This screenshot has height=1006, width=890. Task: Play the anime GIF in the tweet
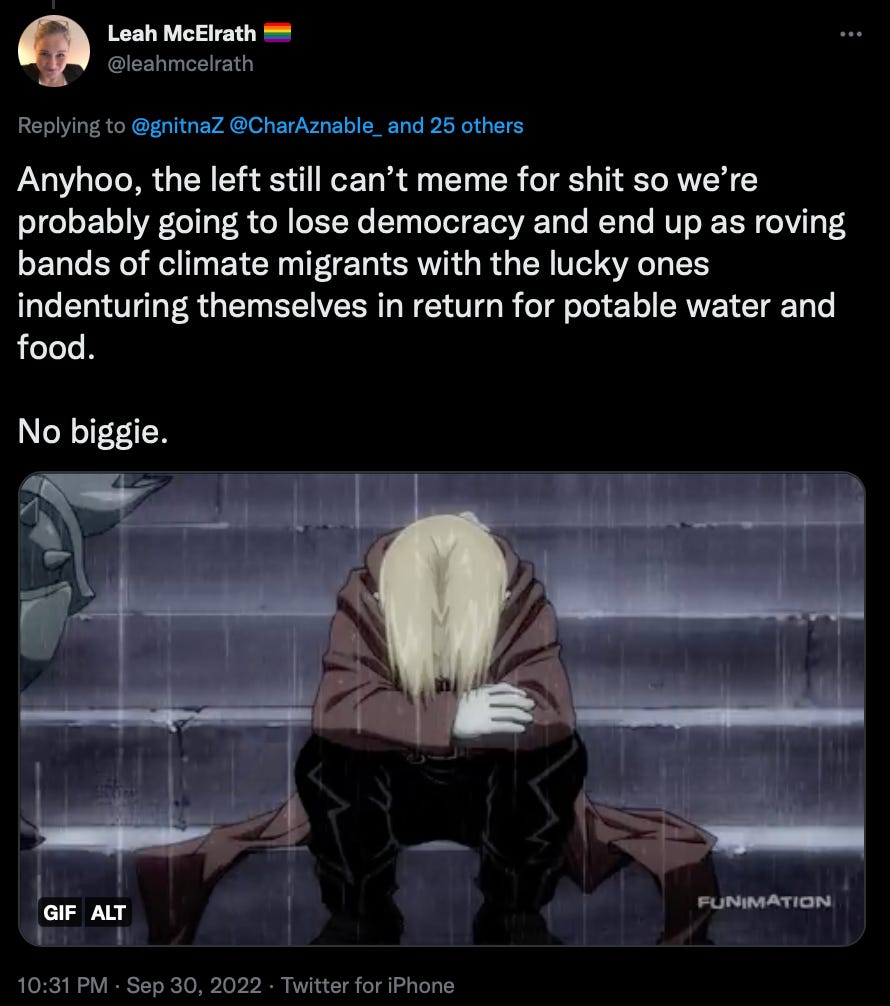coord(441,709)
